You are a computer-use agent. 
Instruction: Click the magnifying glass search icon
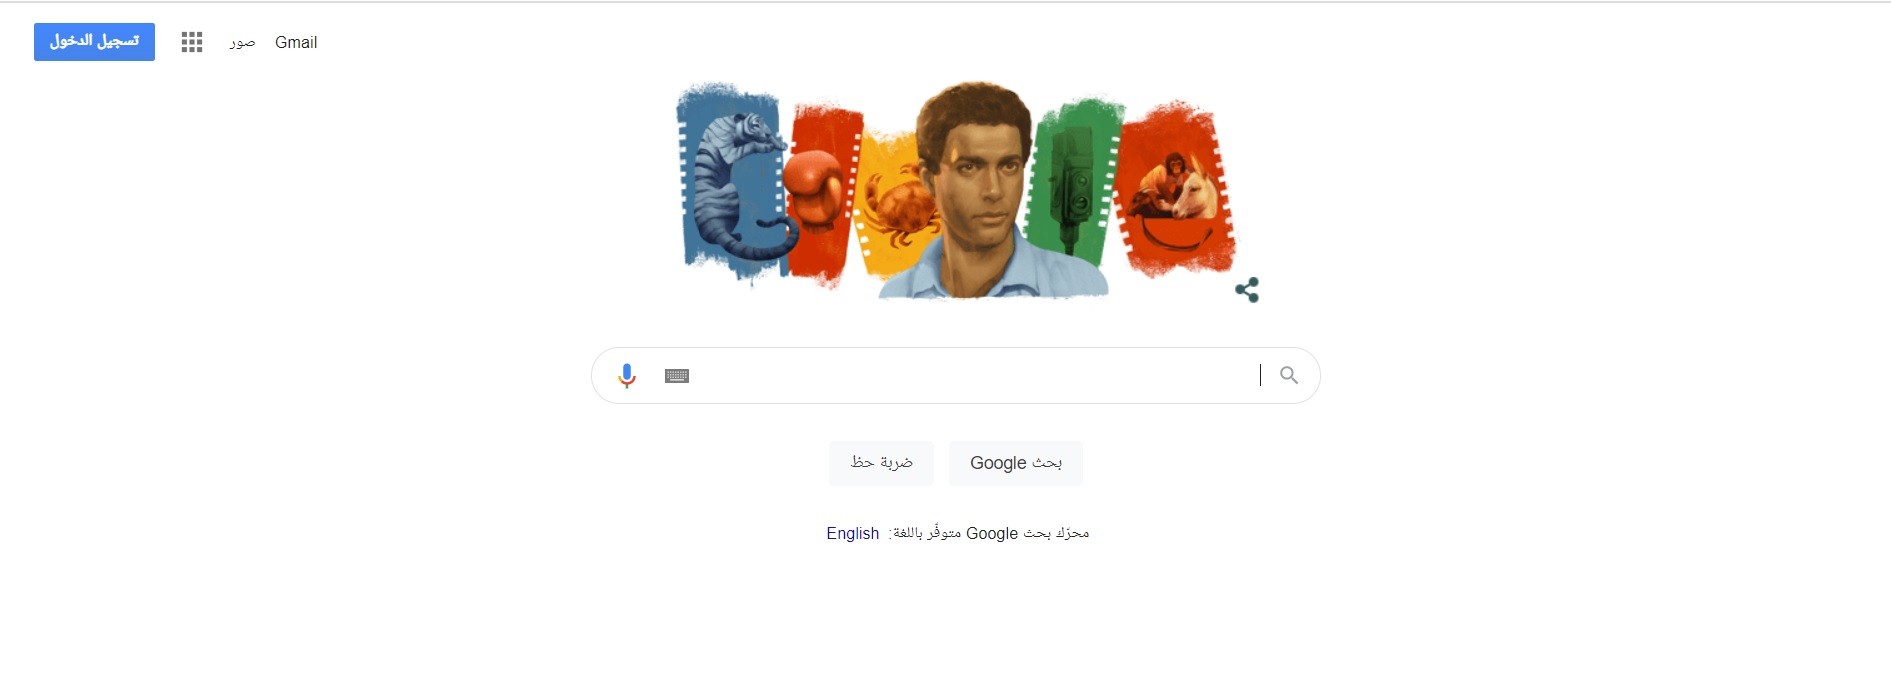[x=1289, y=375]
